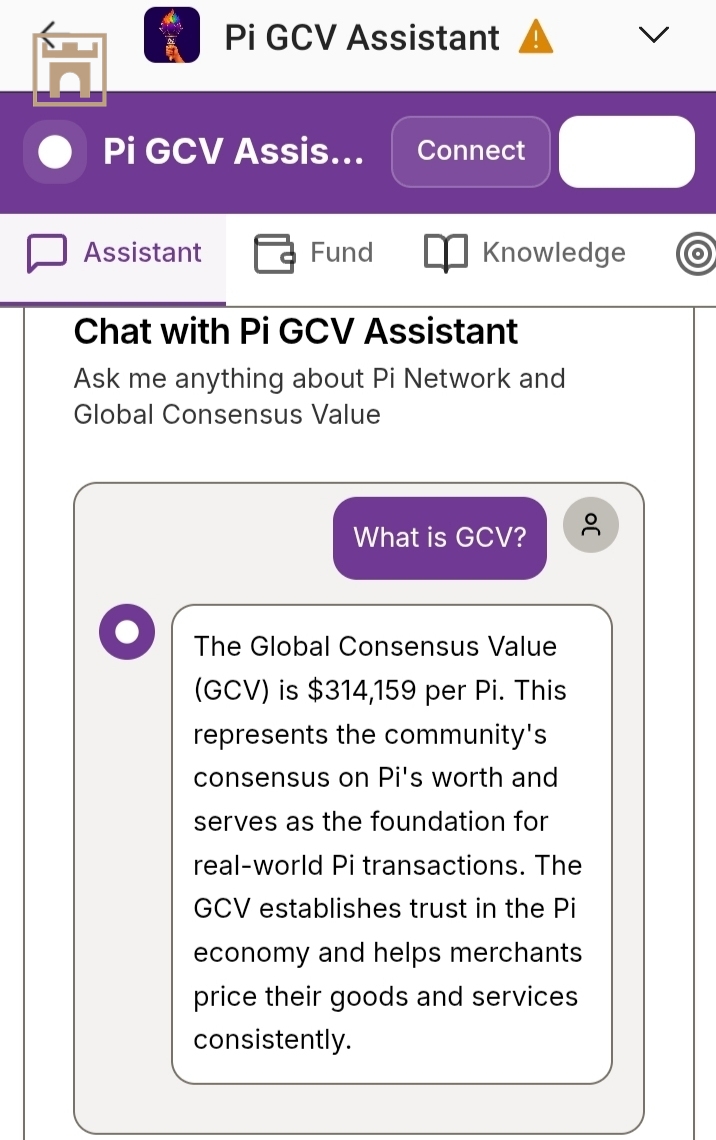Screen dimensions: 716x1140
Task: Expand the chevron dropdown in the top bar
Action: click(653, 36)
